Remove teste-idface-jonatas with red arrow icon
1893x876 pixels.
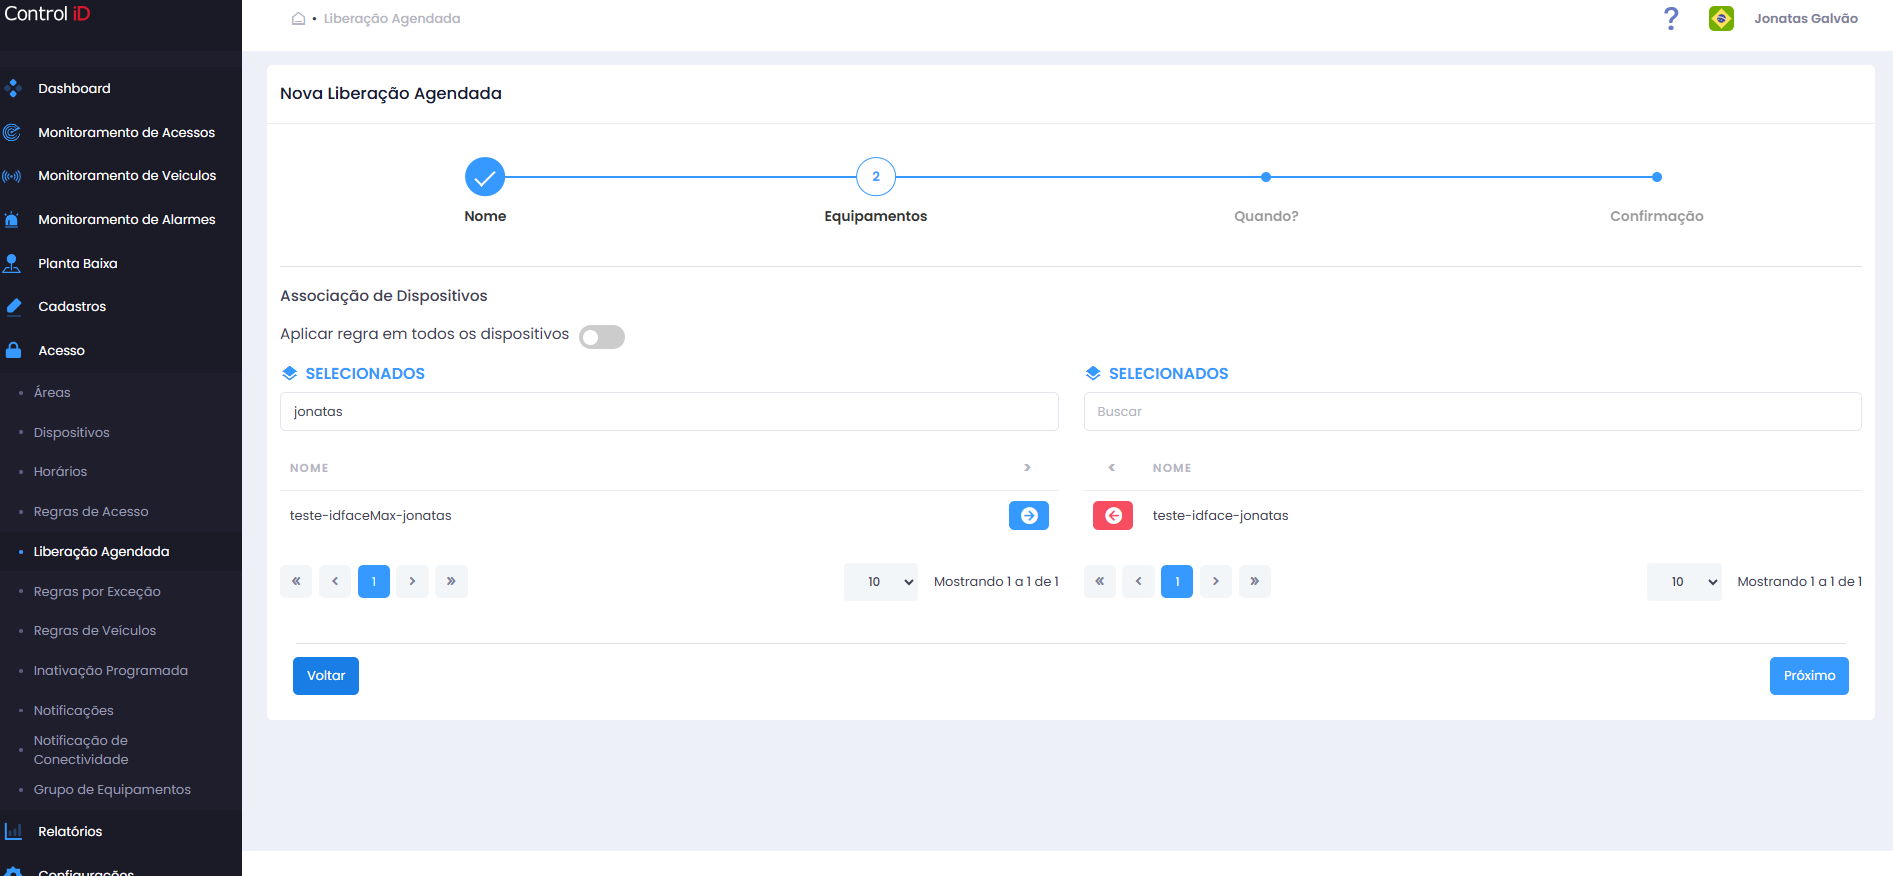1113,515
